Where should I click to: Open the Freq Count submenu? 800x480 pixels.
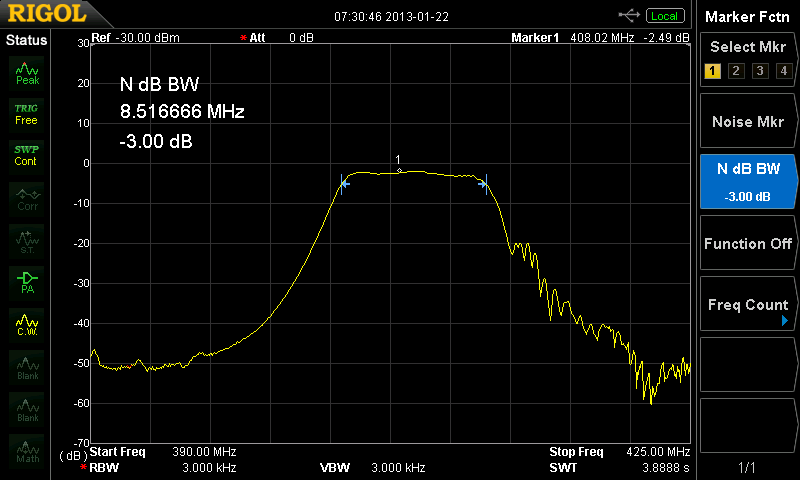click(748, 305)
